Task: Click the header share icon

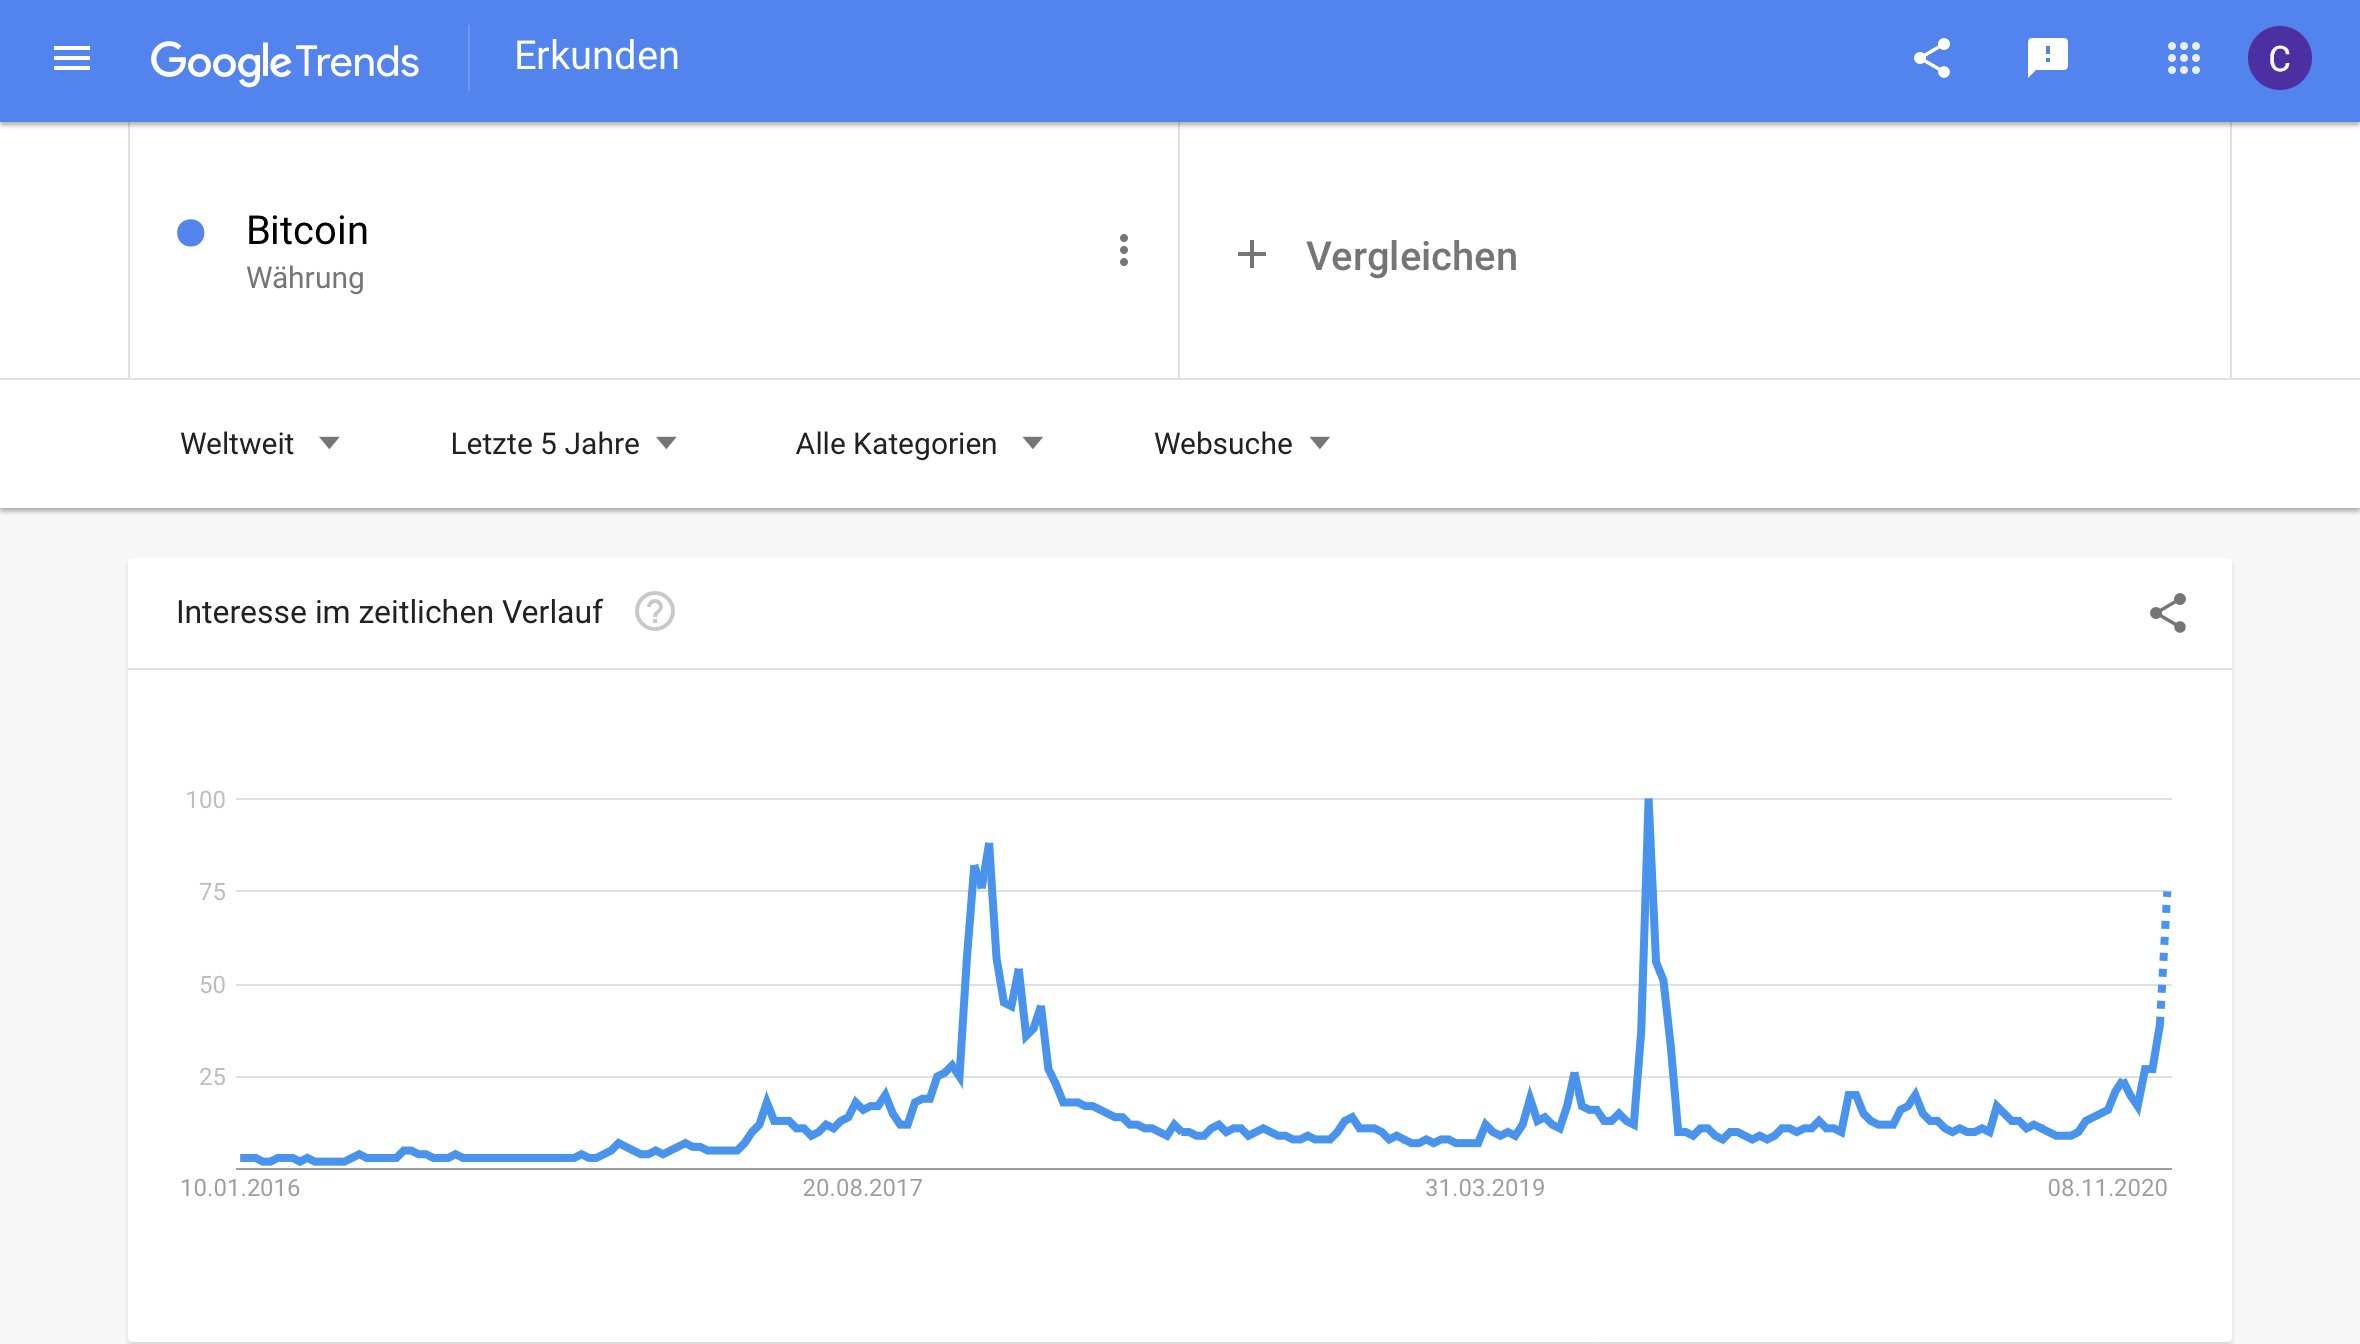Action: tap(1931, 58)
